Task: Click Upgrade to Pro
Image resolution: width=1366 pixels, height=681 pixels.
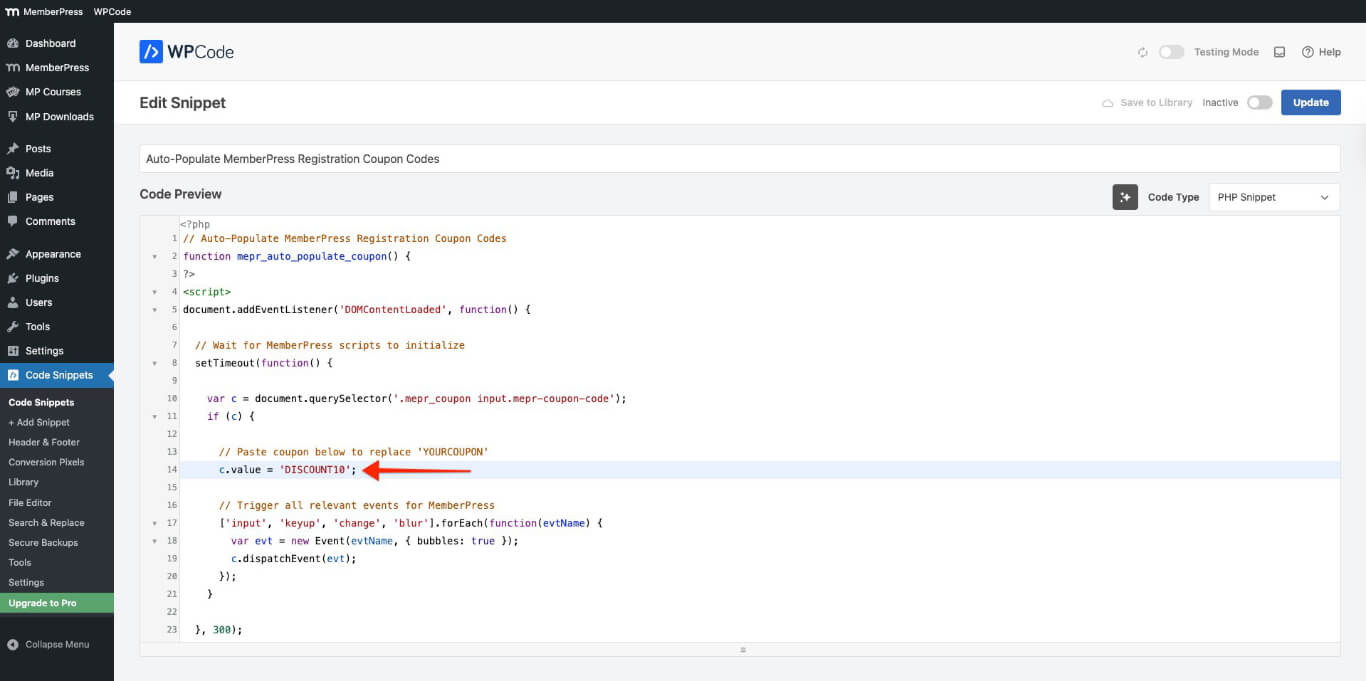Action: click(42, 603)
